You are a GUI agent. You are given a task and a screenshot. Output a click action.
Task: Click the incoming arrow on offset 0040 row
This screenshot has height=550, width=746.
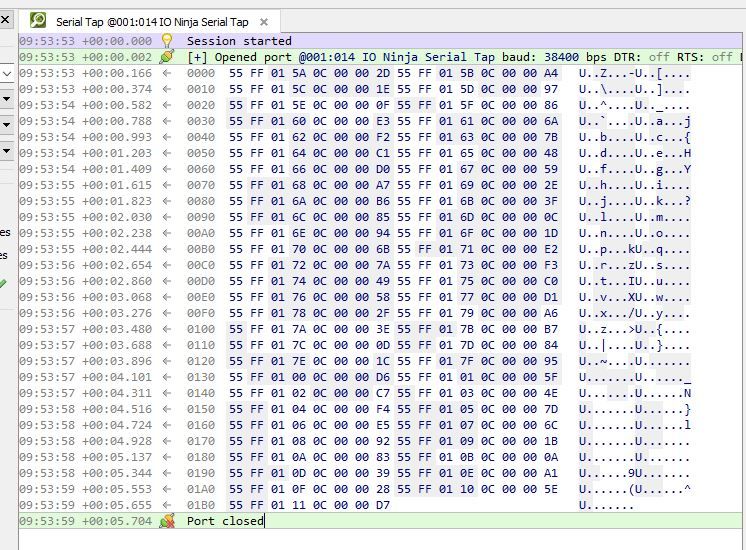pos(167,137)
